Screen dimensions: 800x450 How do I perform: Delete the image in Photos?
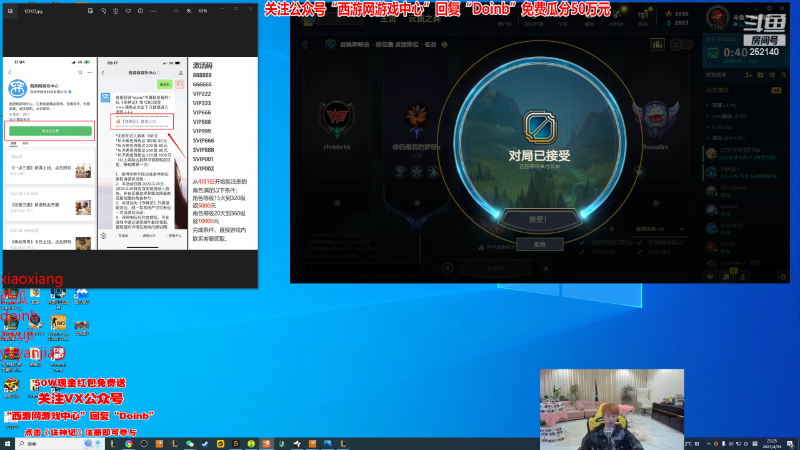tap(115, 11)
